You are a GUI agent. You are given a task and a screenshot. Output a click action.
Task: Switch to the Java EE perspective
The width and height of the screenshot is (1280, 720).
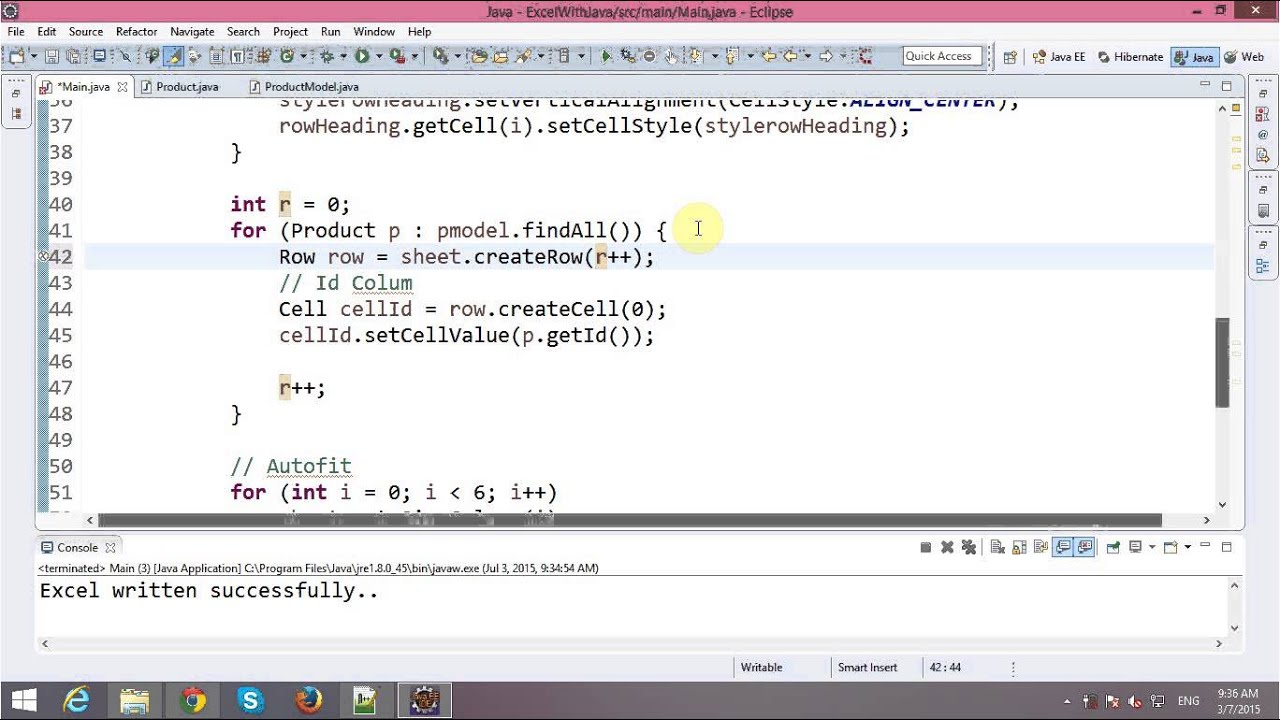coord(1059,57)
